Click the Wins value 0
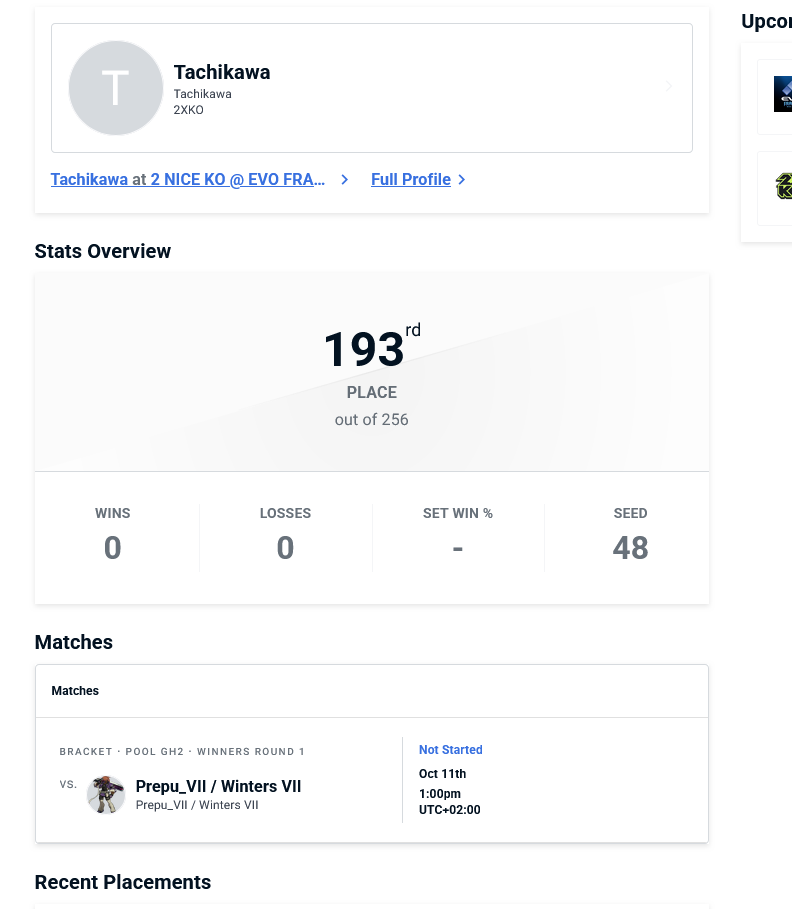This screenshot has height=909, width=792. coord(112,548)
